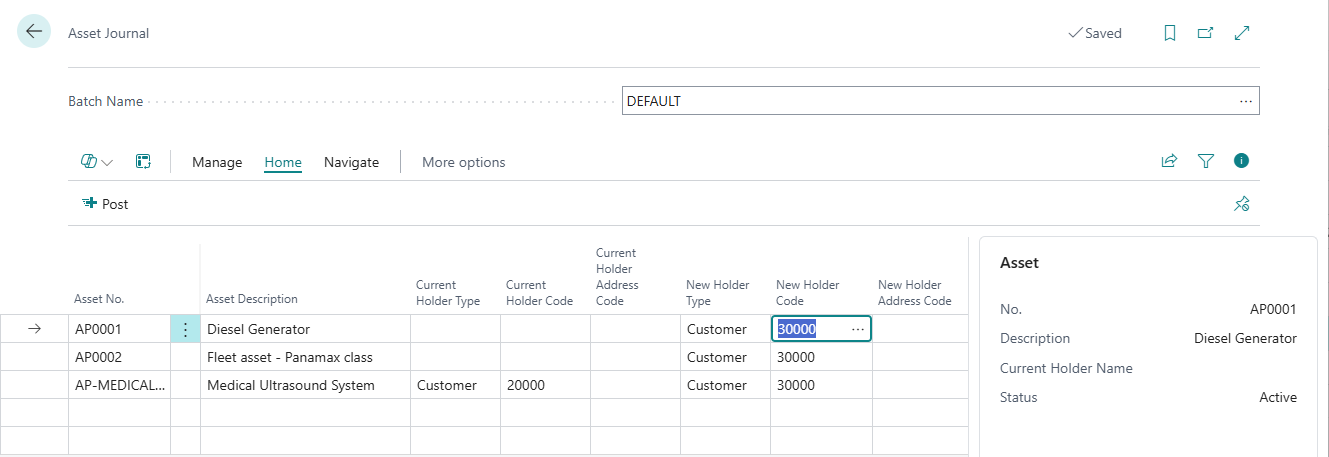
Task: Click the share icon
Action: [1169, 161]
